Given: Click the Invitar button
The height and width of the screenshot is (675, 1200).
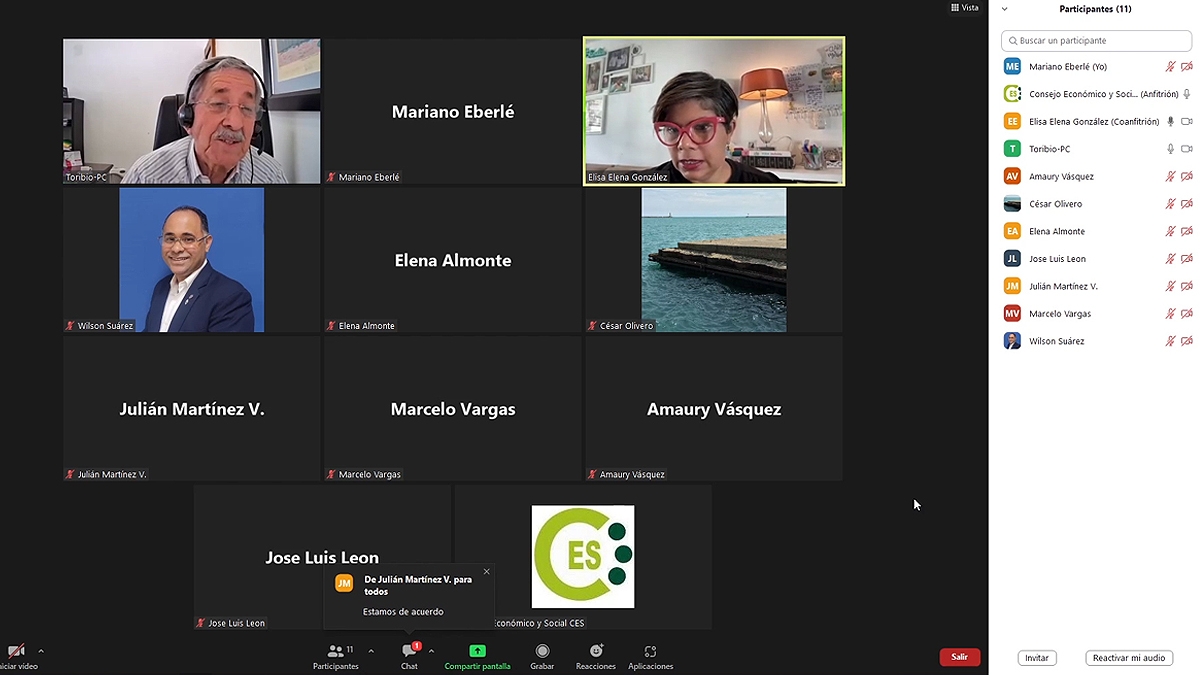Looking at the screenshot, I should pyautogui.click(x=1037, y=658).
